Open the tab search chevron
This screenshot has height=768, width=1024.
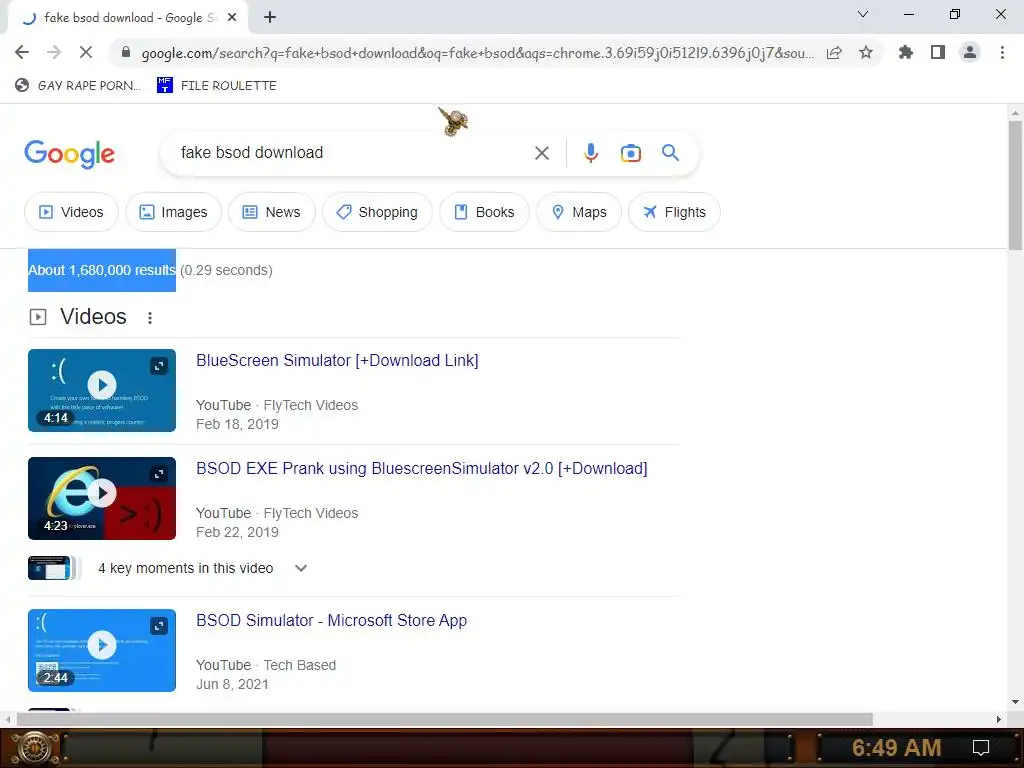click(863, 14)
